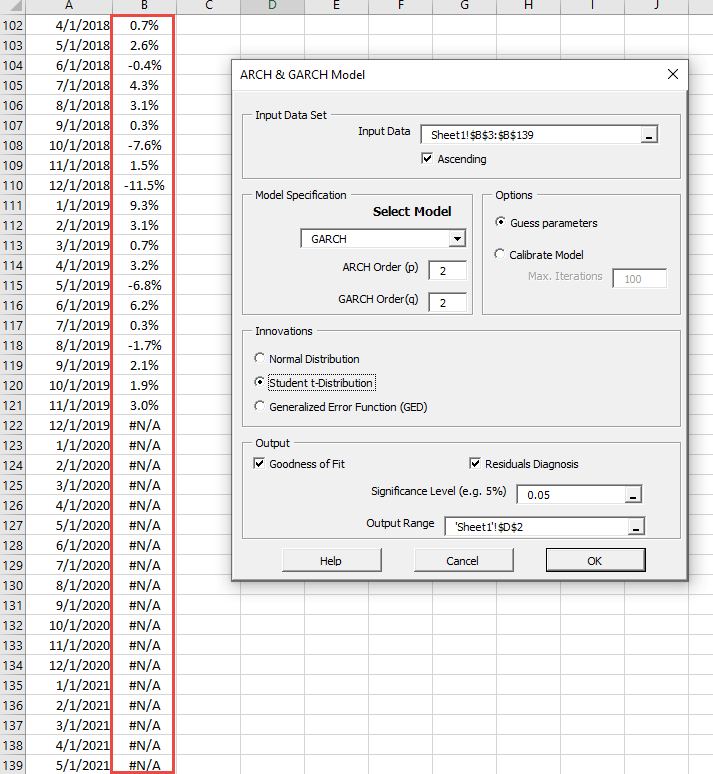
Task: Toggle the Residuals Diagnosis checkbox
Action: click(x=476, y=464)
